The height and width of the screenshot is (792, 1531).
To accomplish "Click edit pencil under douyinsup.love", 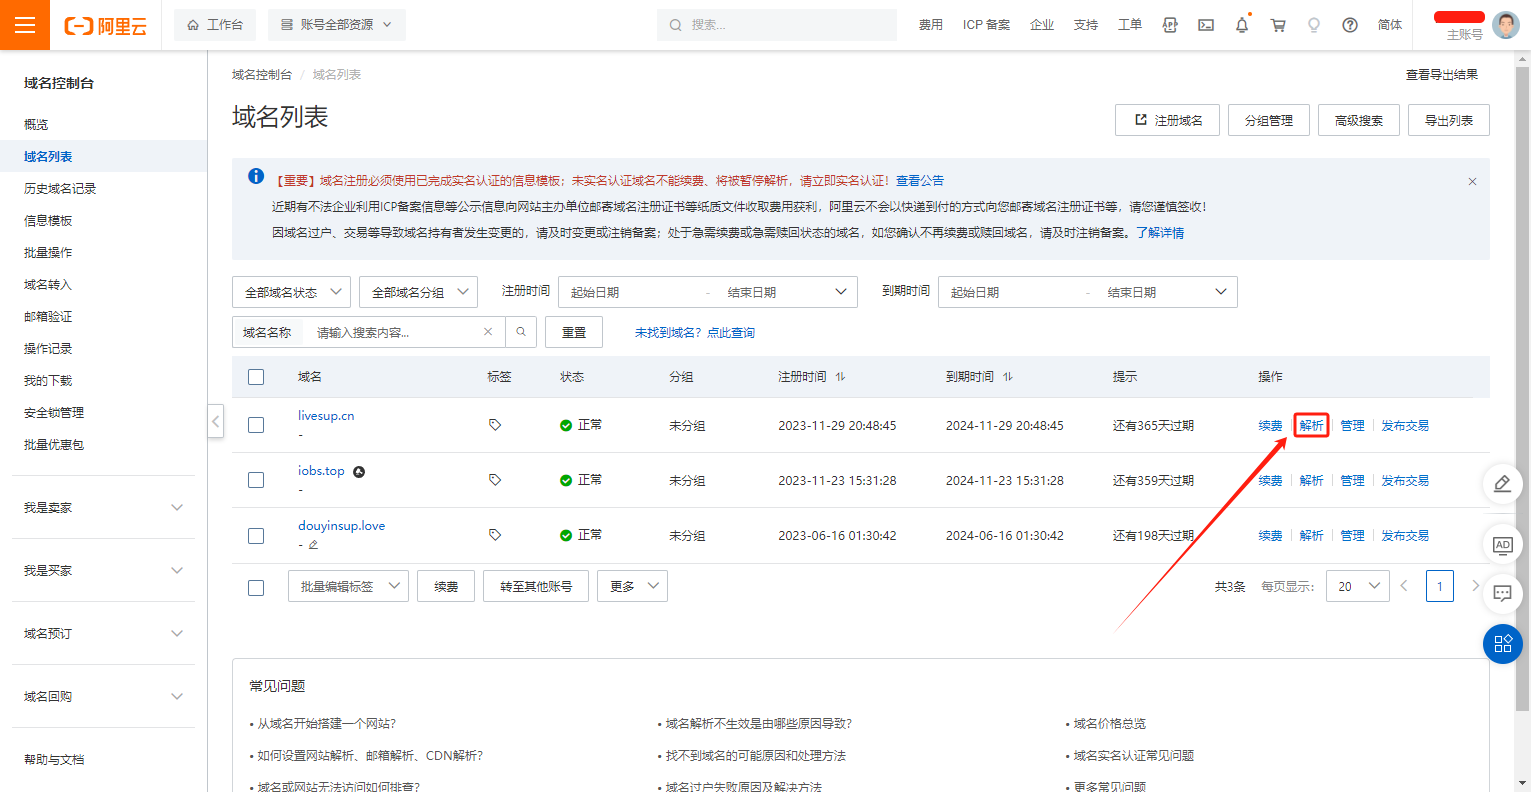I will (313, 545).
